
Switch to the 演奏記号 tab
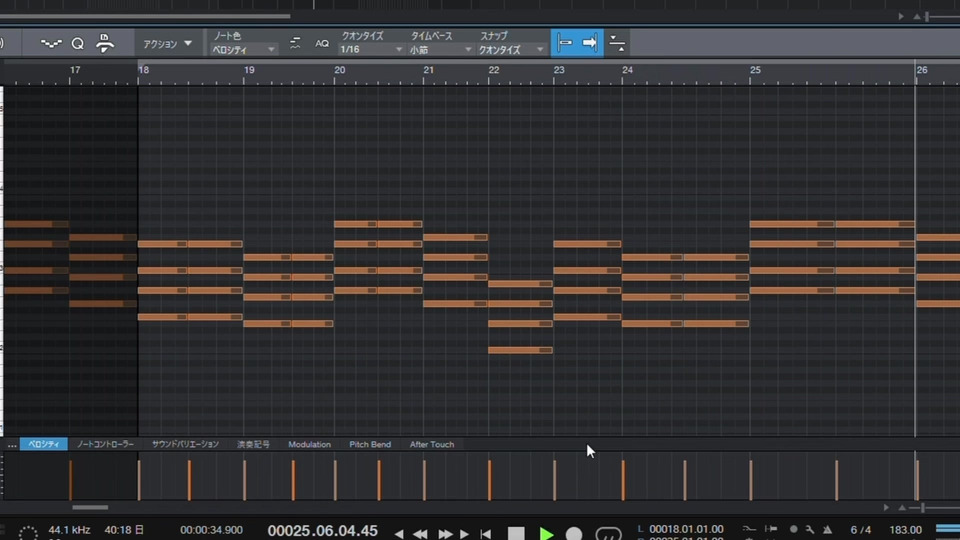(x=253, y=444)
